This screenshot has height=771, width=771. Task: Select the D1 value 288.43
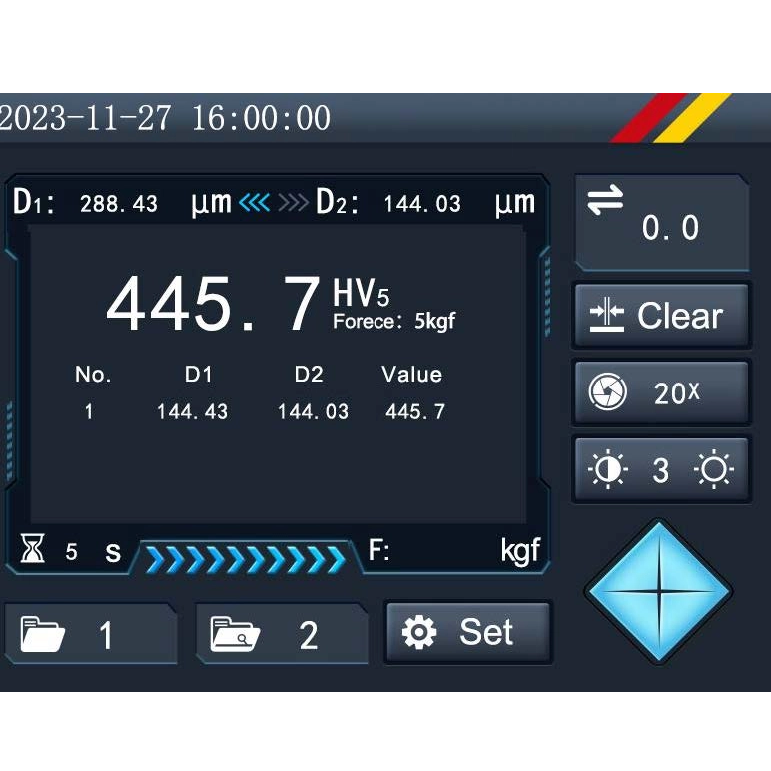point(118,204)
